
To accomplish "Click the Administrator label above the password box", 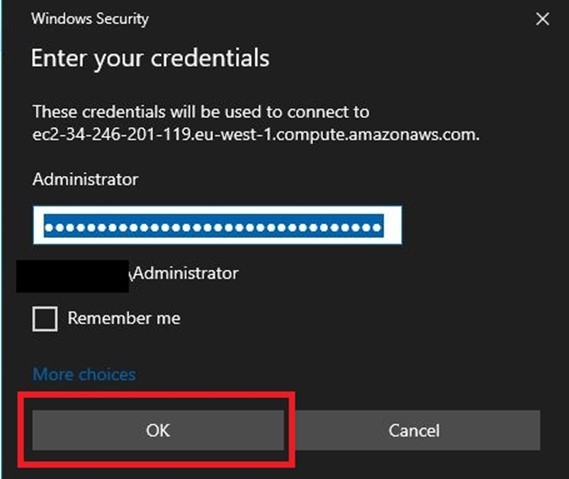I will (86, 179).
